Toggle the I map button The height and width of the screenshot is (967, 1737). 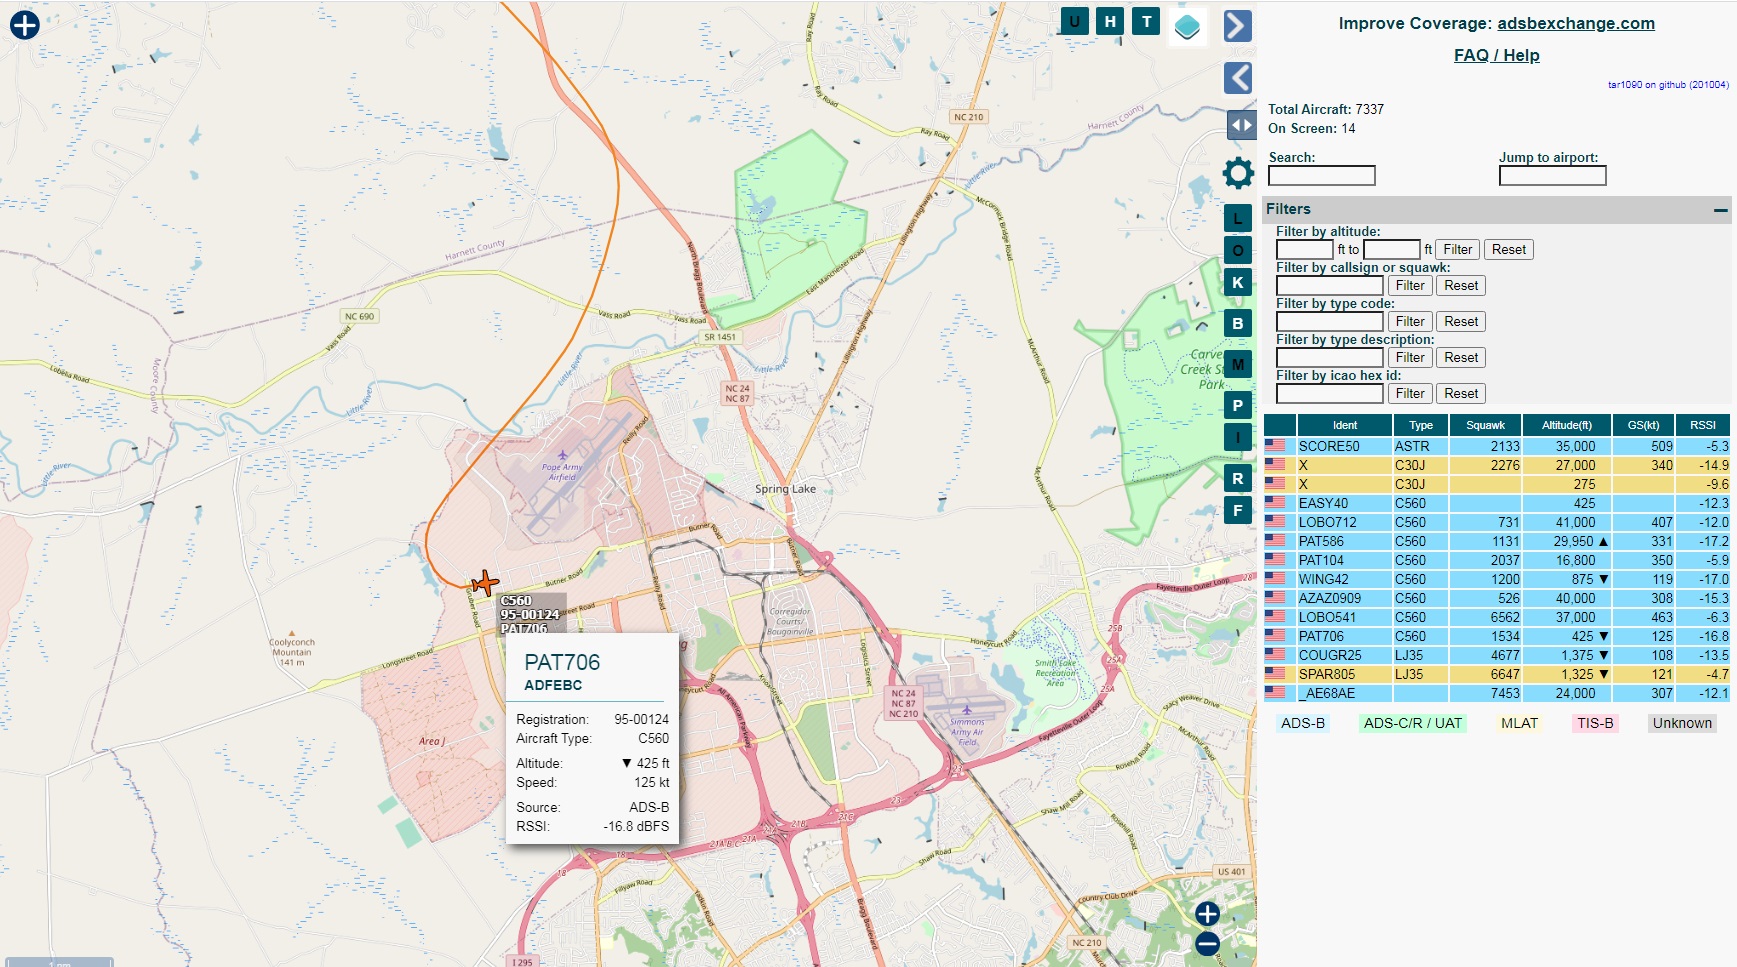point(1238,437)
